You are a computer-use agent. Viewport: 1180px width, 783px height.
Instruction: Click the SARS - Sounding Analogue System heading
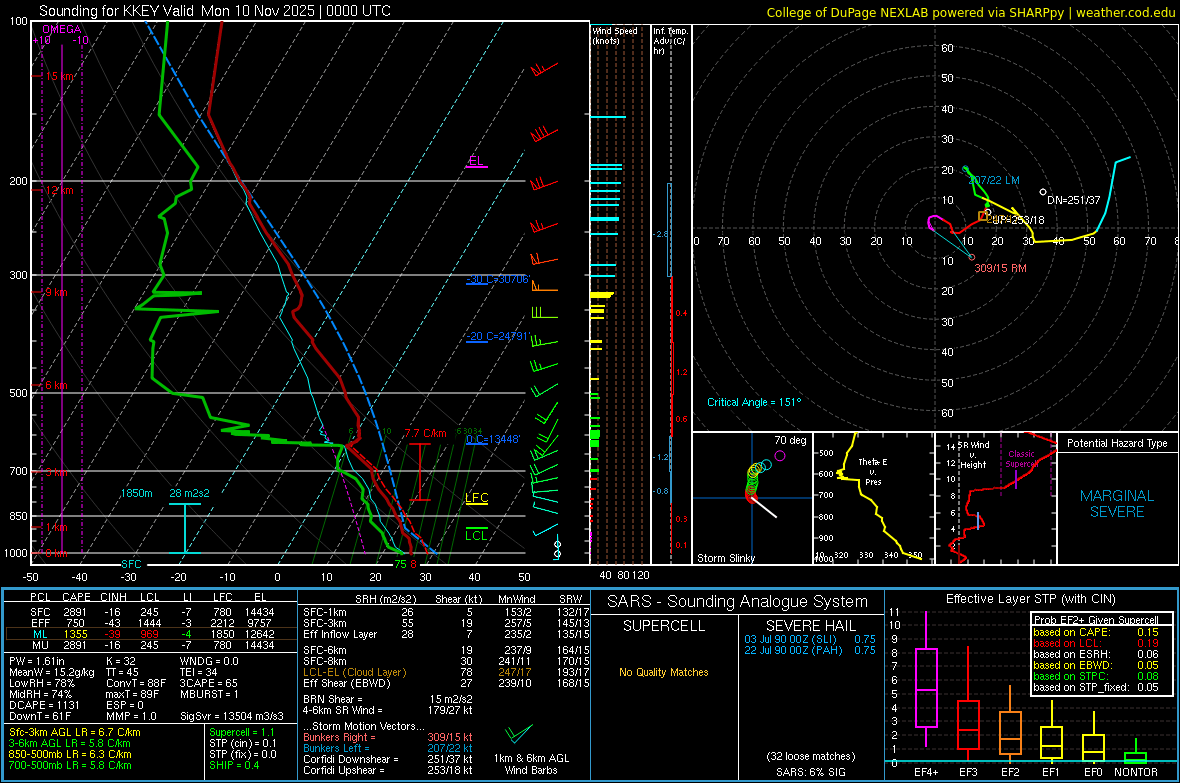click(x=737, y=602)
